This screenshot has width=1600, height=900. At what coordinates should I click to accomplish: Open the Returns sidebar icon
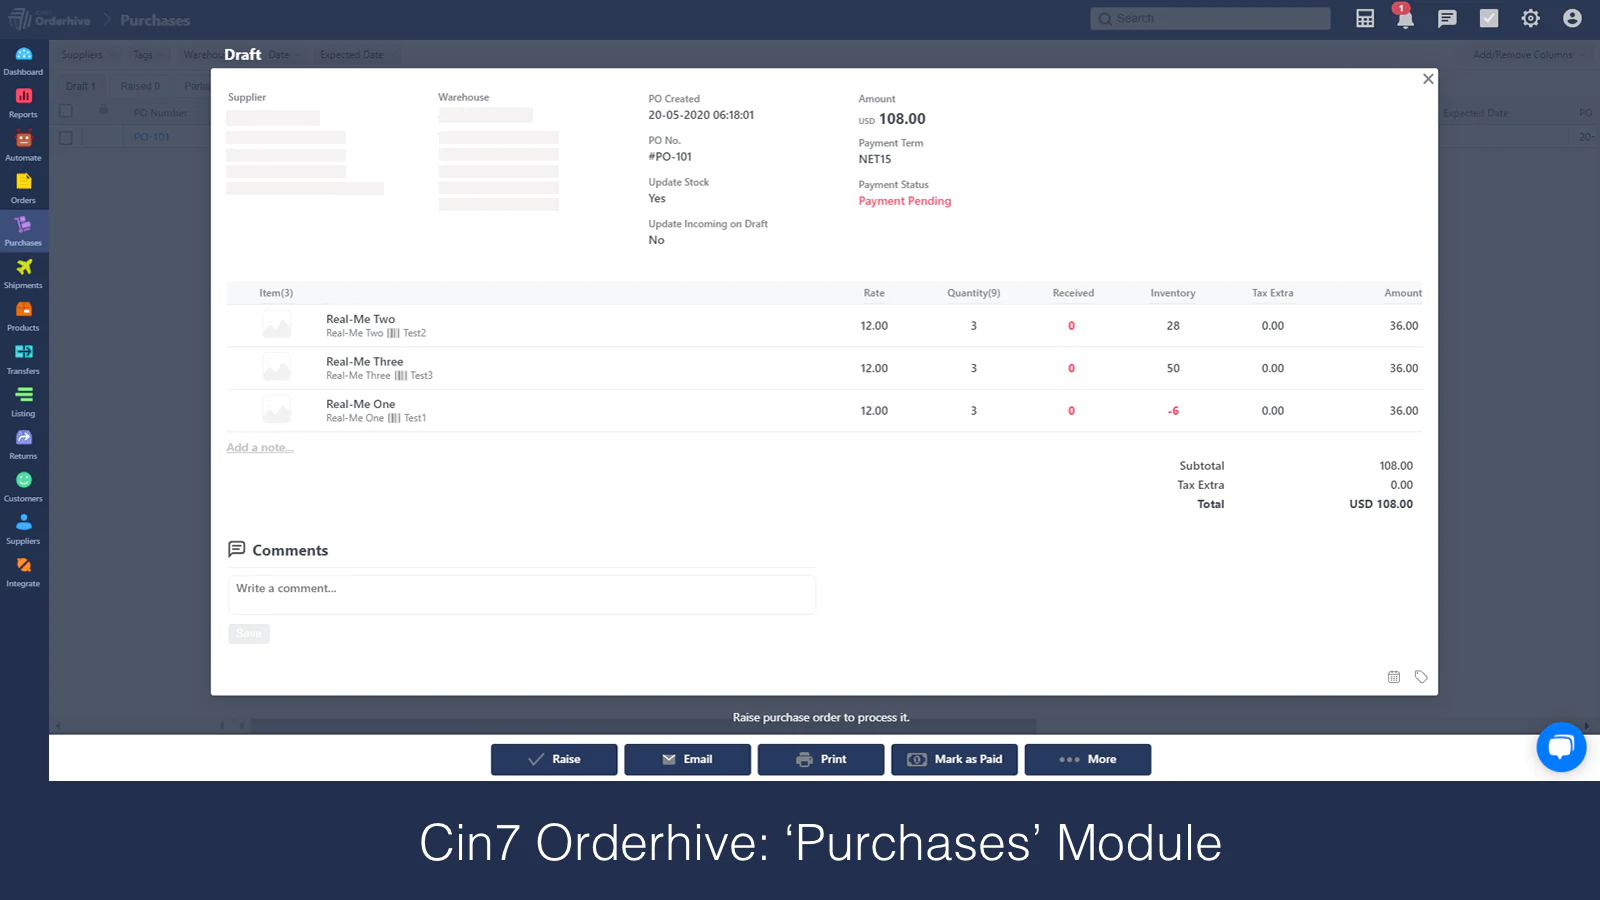pos(23,444)
